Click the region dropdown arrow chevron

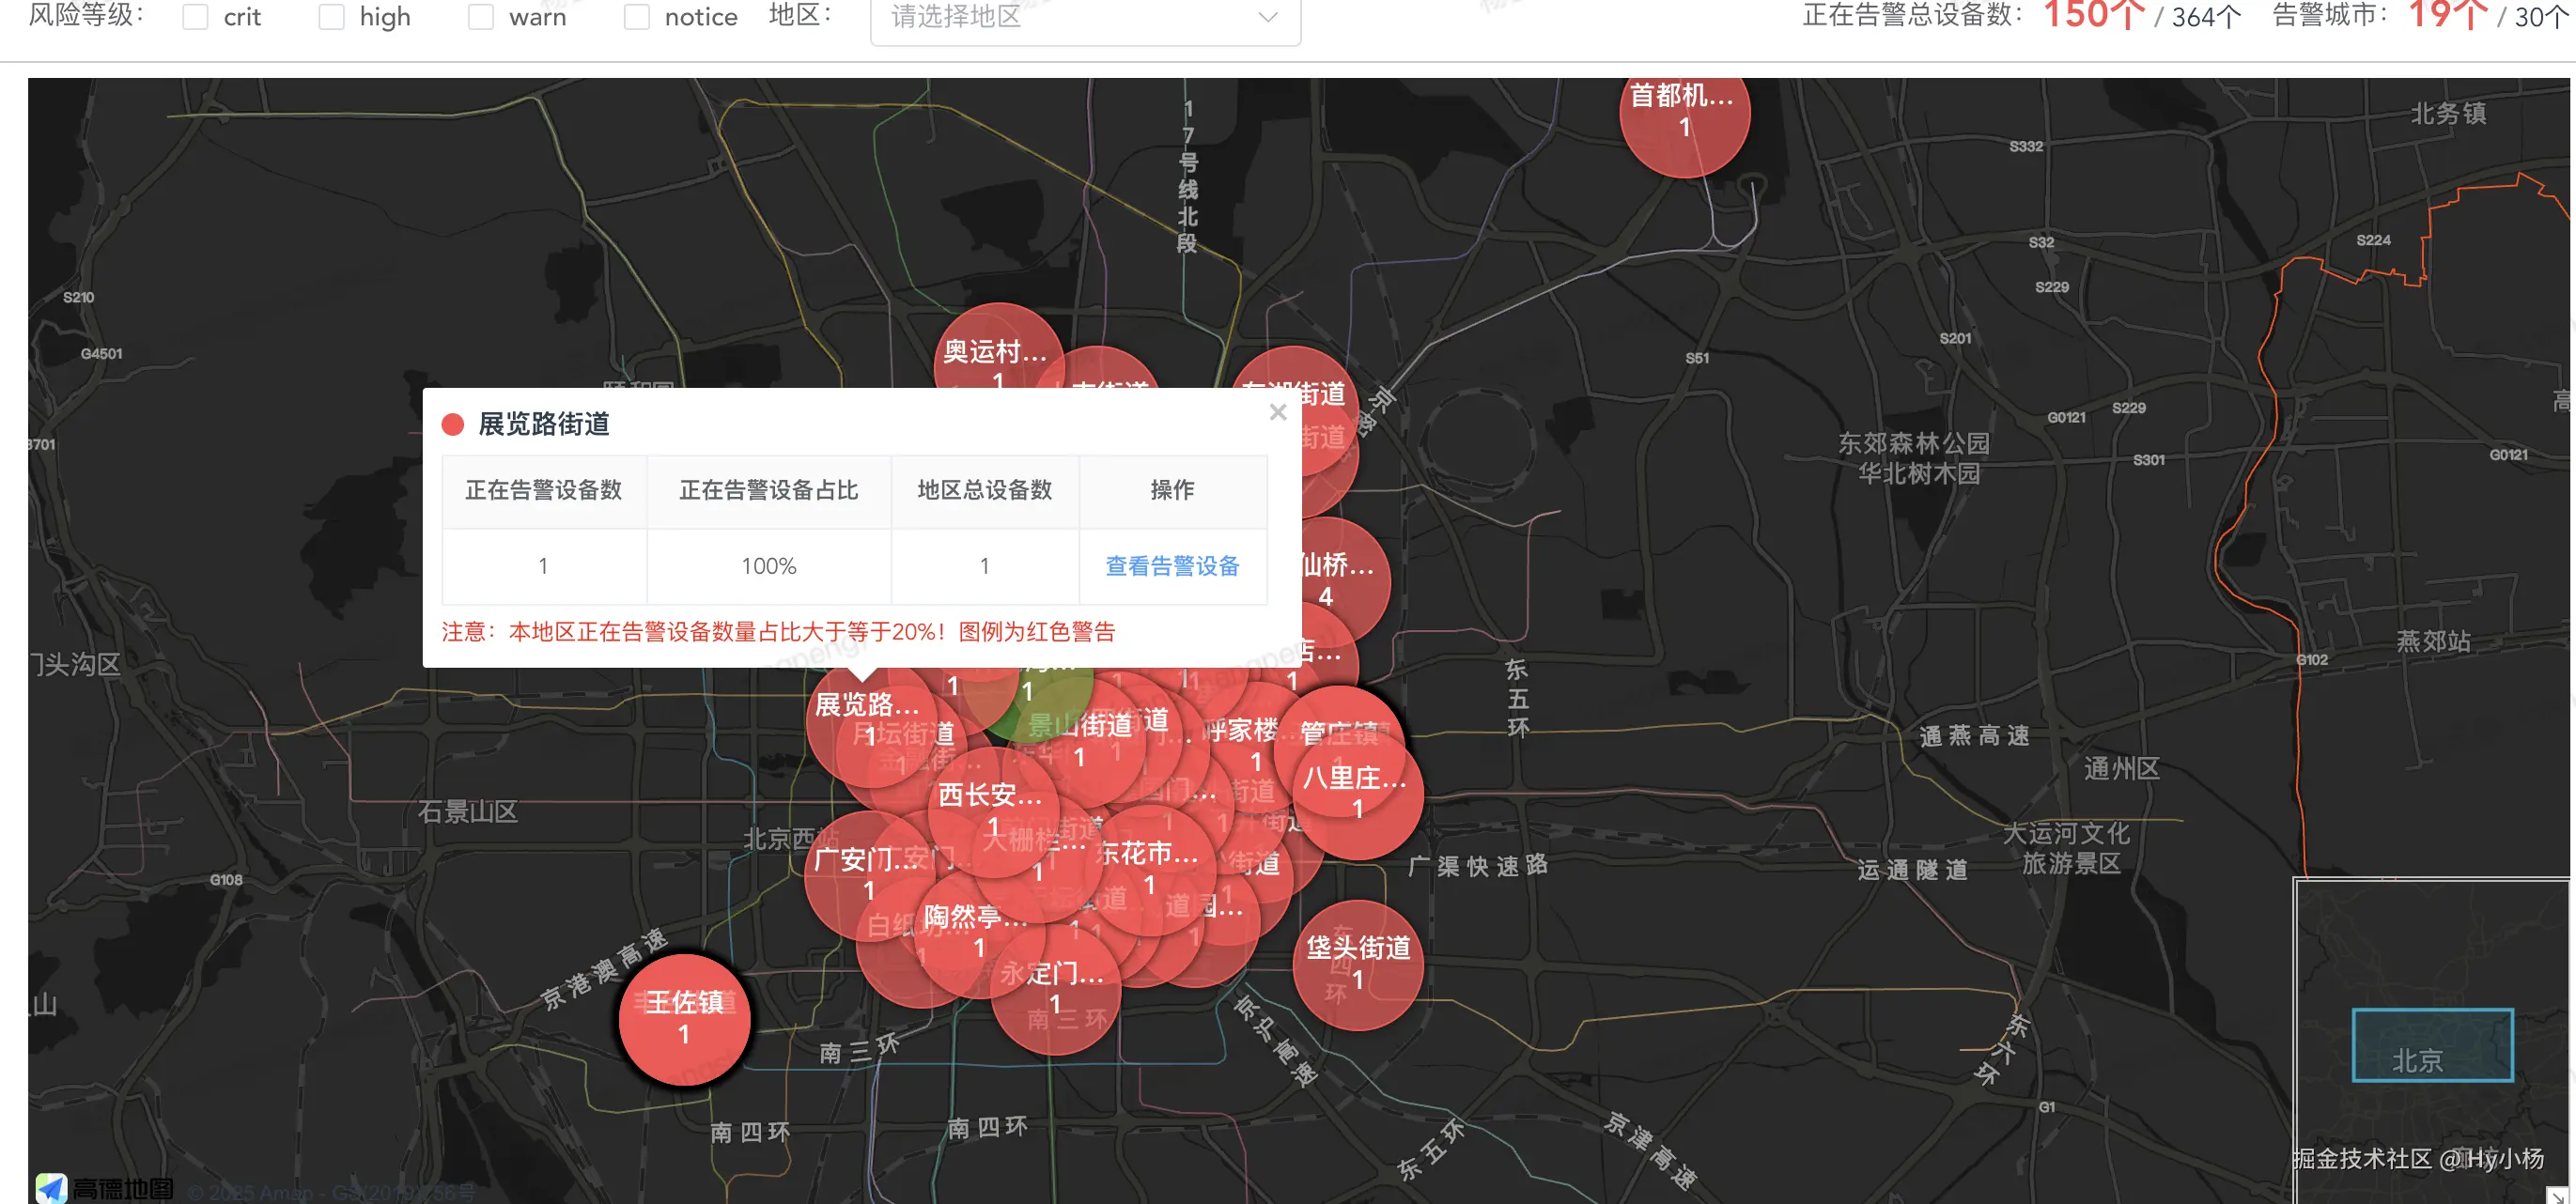(1267, 17)
